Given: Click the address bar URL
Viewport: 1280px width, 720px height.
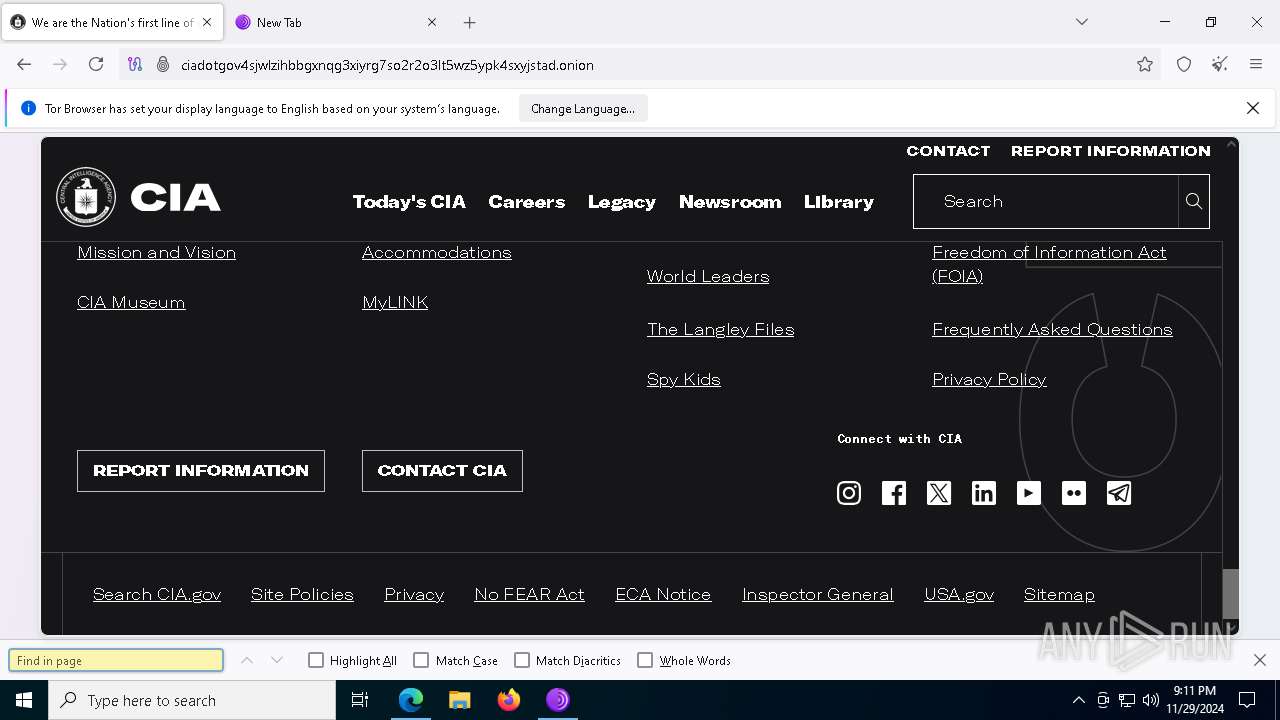Looking at the screenshot, I should 387,65.
